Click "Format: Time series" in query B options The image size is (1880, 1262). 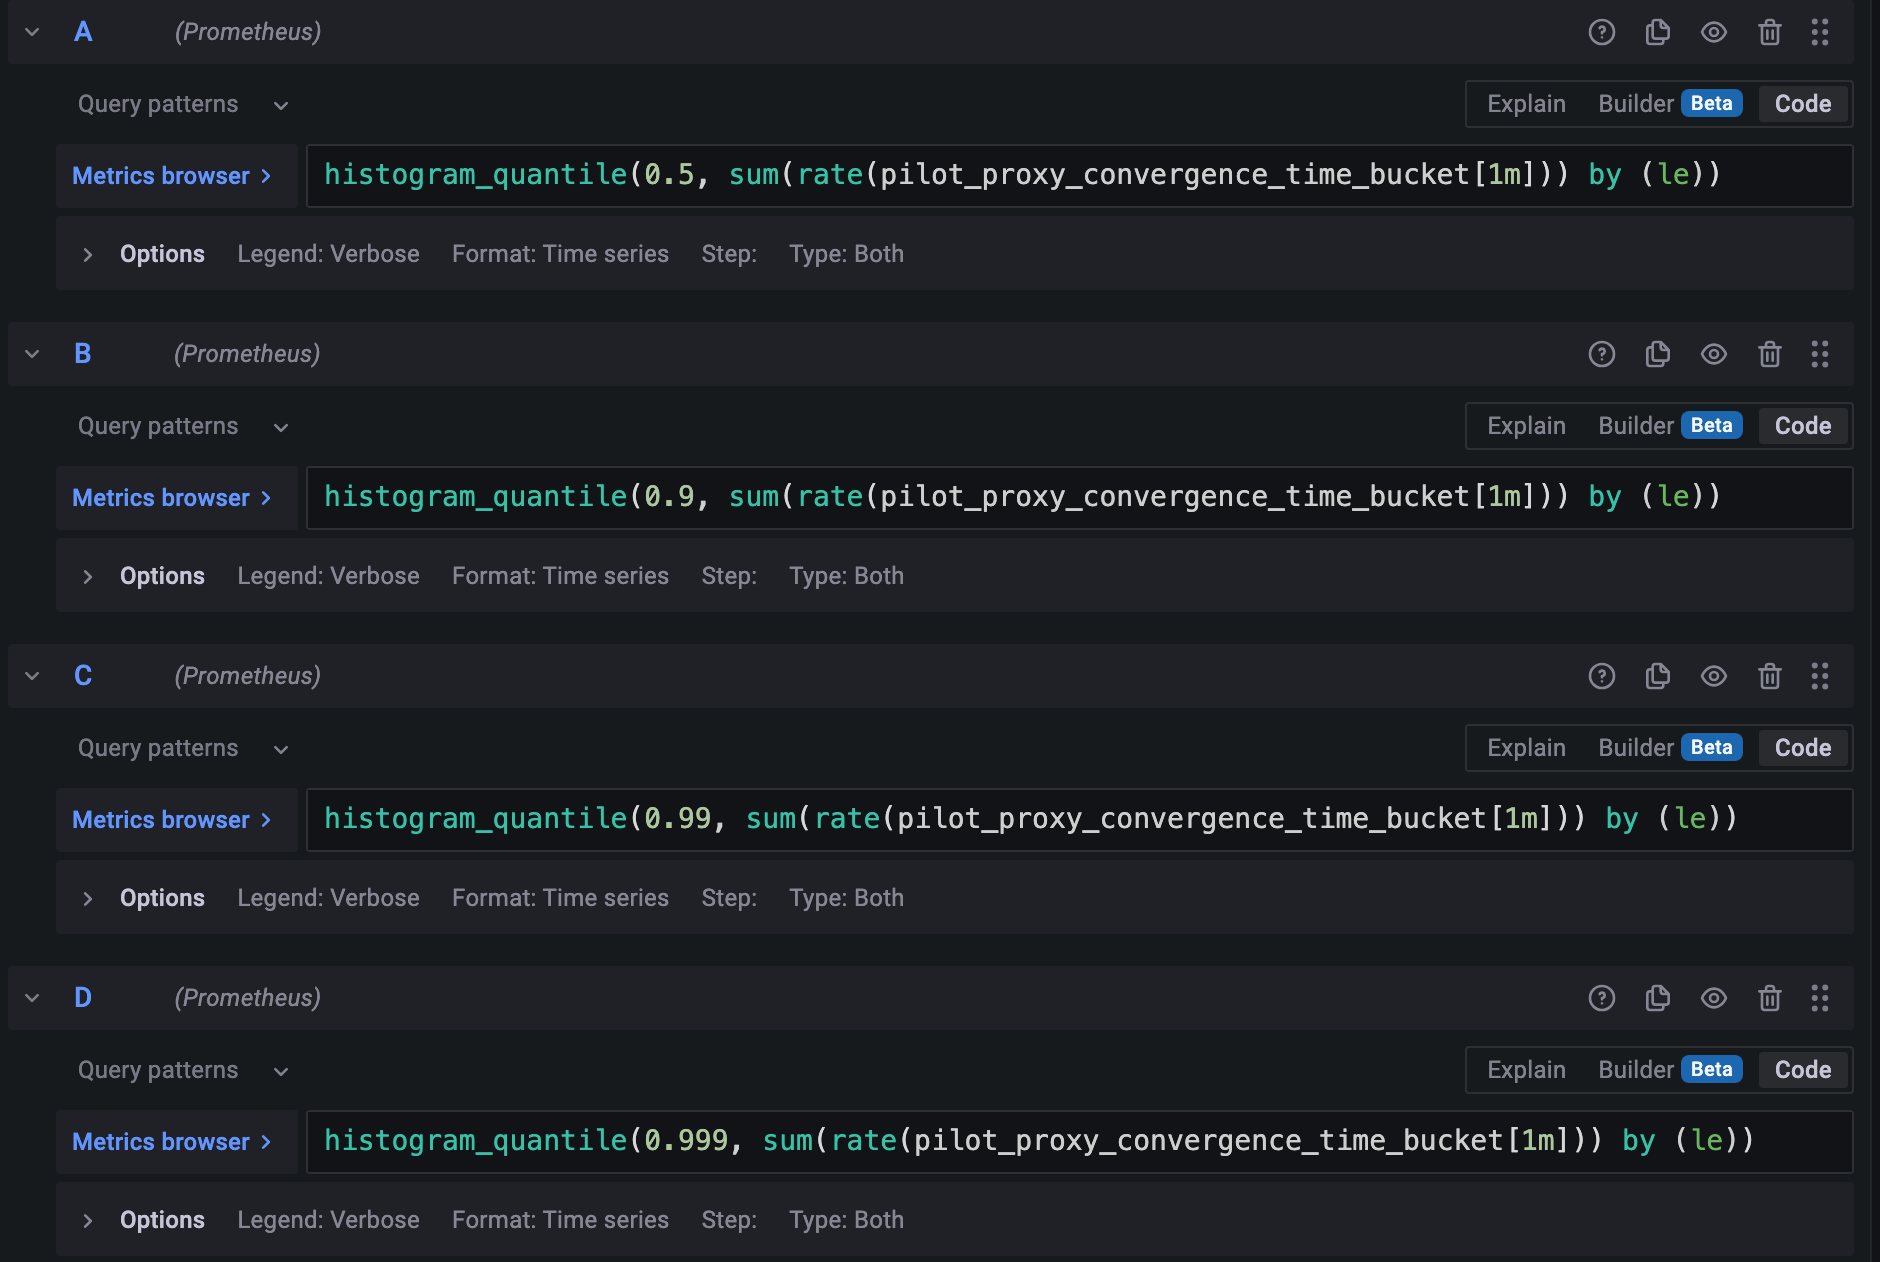pos(560,576)
